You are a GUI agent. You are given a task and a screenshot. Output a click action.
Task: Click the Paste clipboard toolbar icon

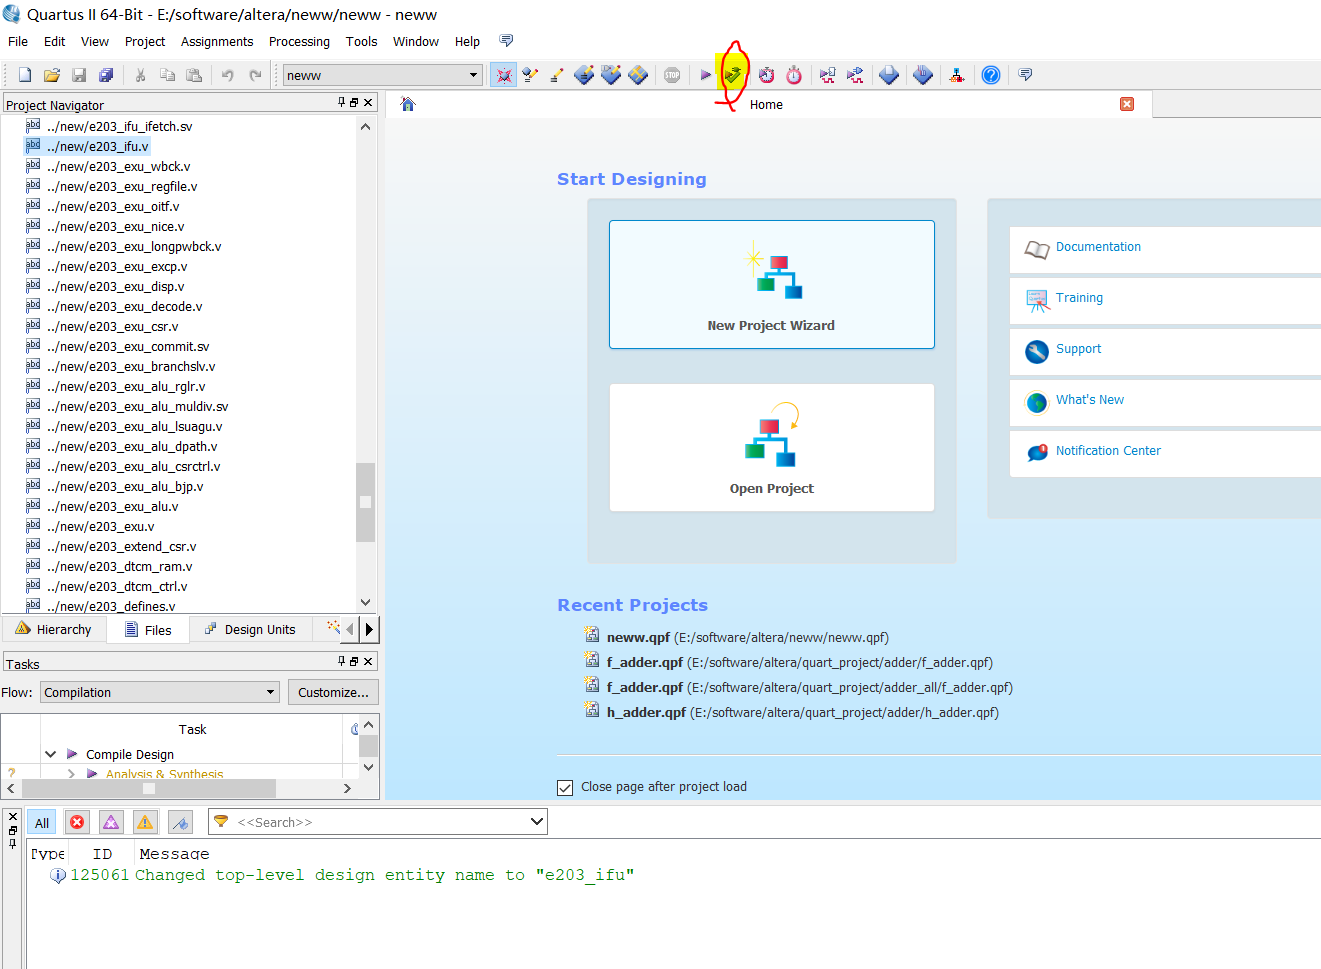pyautogui.click(x=194, y=75)
